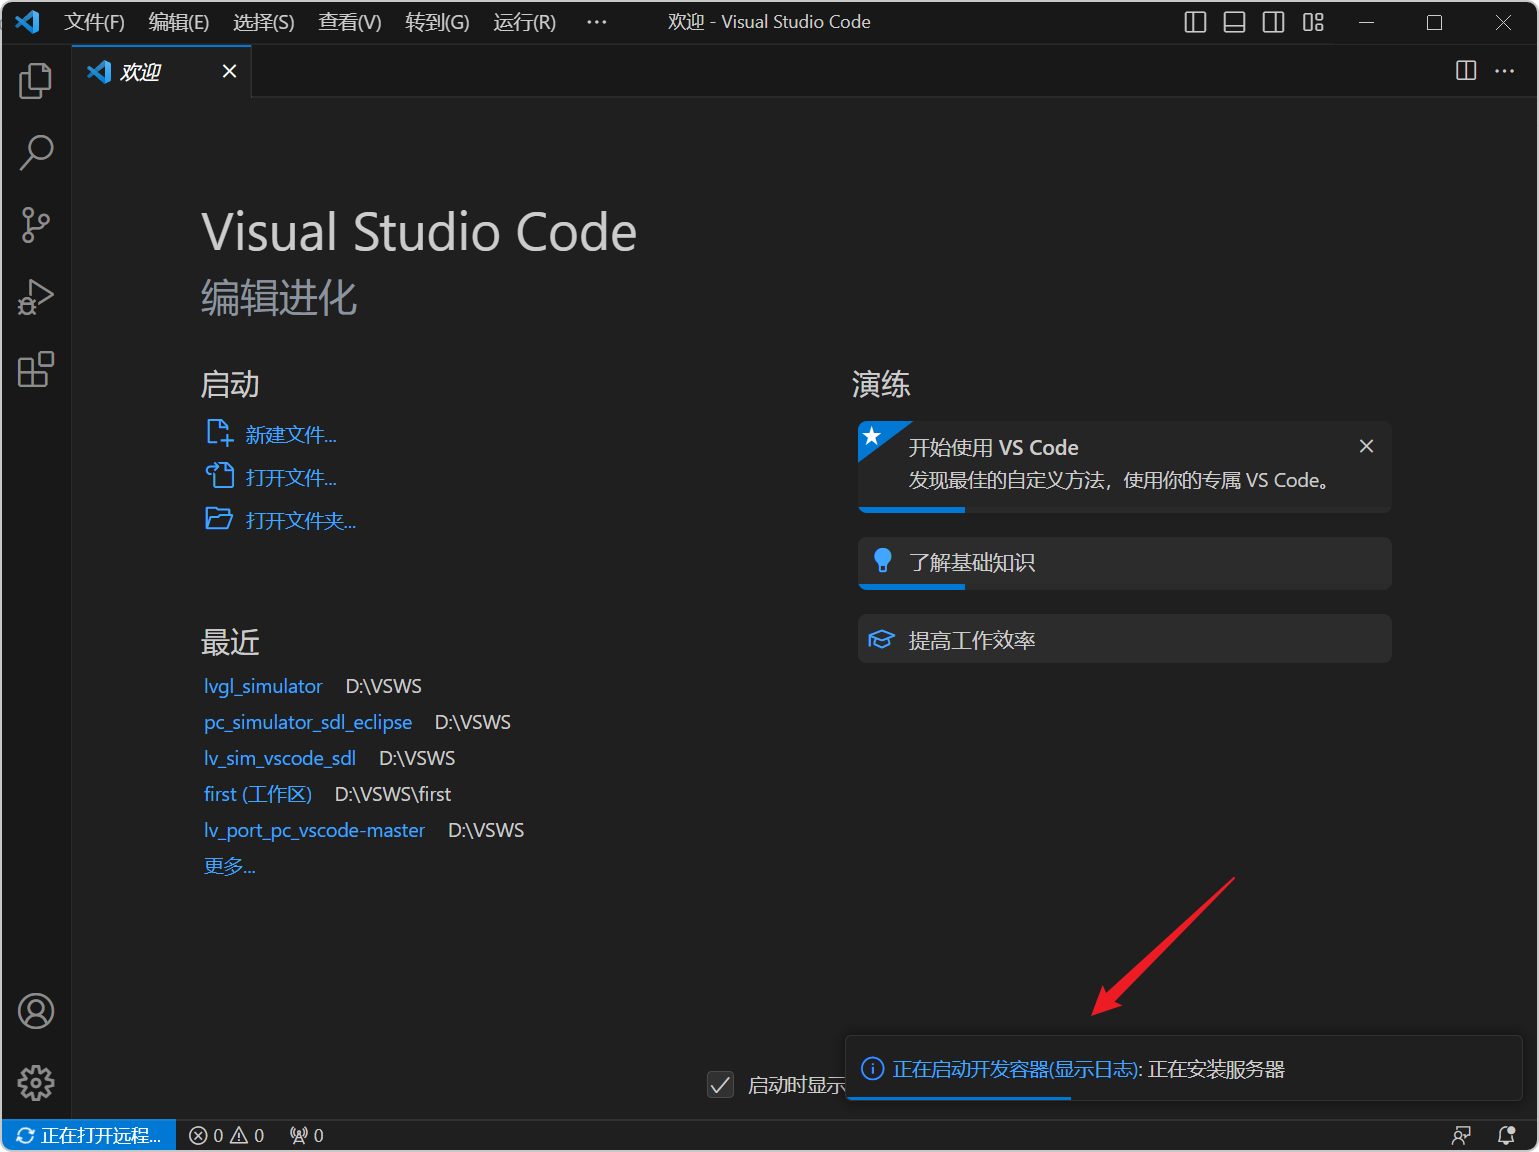Expand the hidden menus ellipsis in menu bar
Image resolution: width=1539 pixels, height=1152 pixels.
(x=597, y=22)
